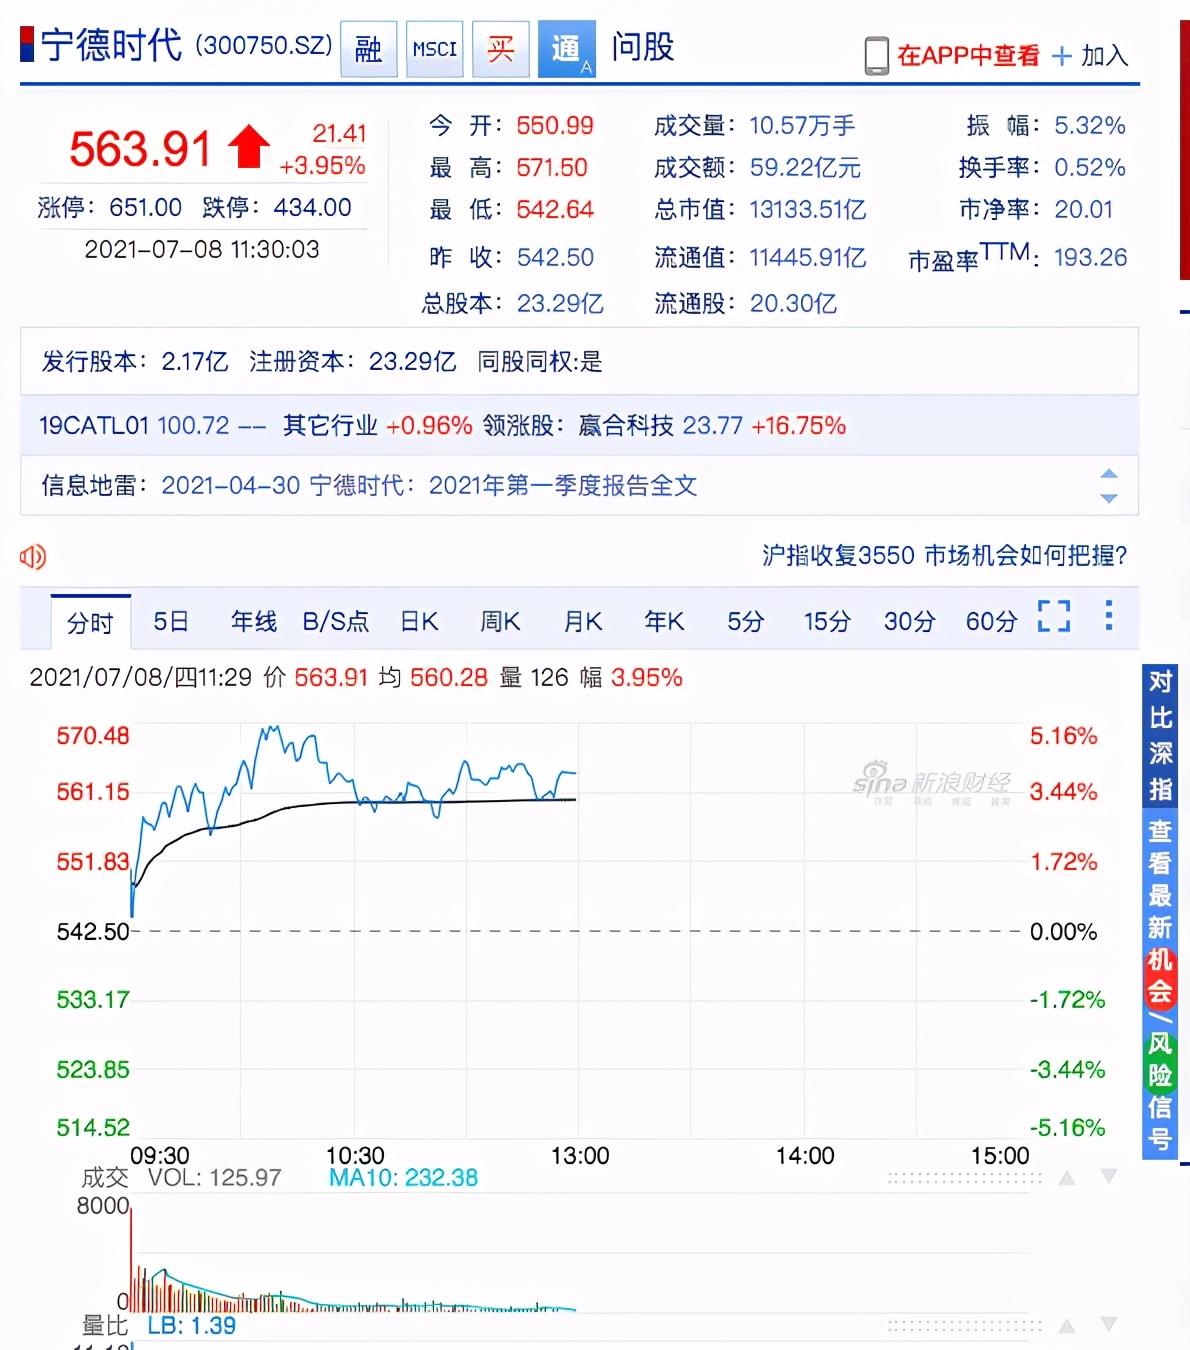Switch to the 年线 tab
The width and height of the screenshot is (1190, 1350).
253,622
